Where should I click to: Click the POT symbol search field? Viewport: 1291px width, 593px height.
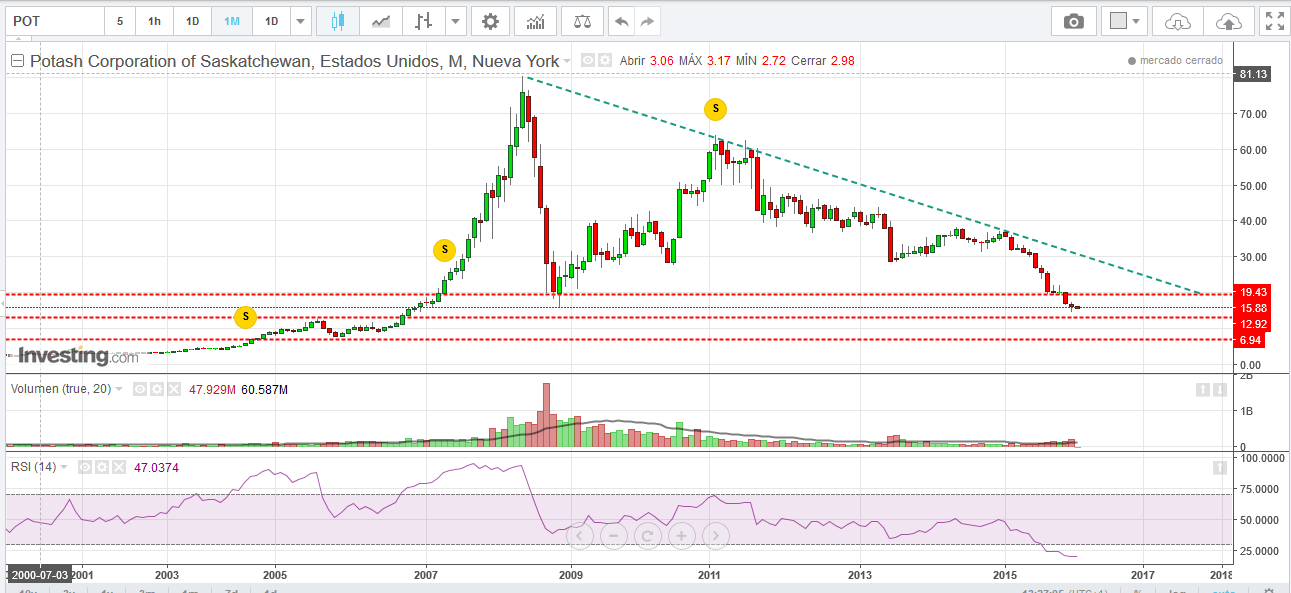pyautogui.click(x=54, y=21)
